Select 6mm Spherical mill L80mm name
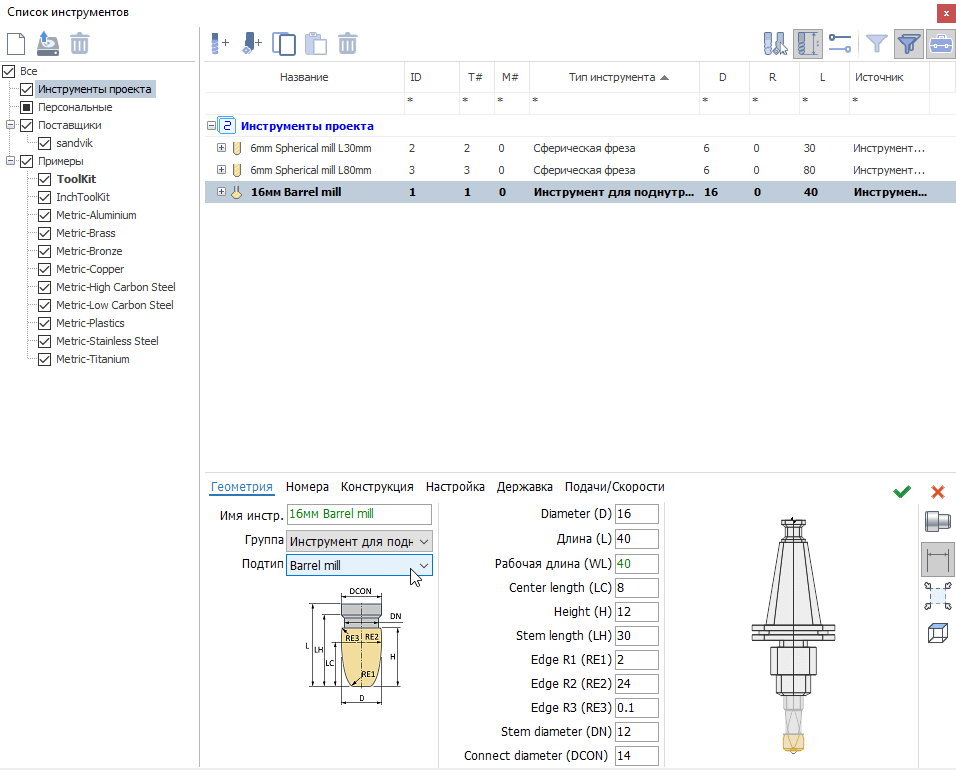The width and height of the screenshot is (956, 770). click(x=310, y=170)
